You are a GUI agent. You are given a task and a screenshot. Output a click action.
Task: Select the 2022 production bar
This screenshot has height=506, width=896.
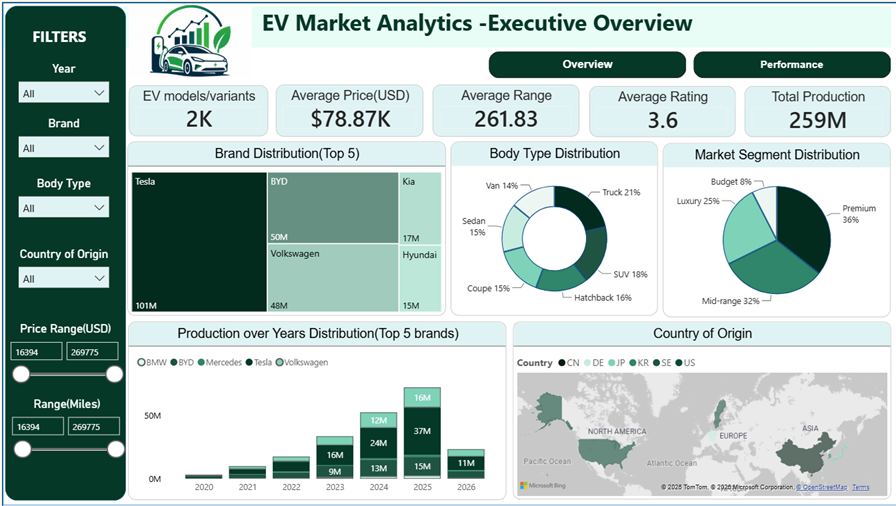coord(291,467)
